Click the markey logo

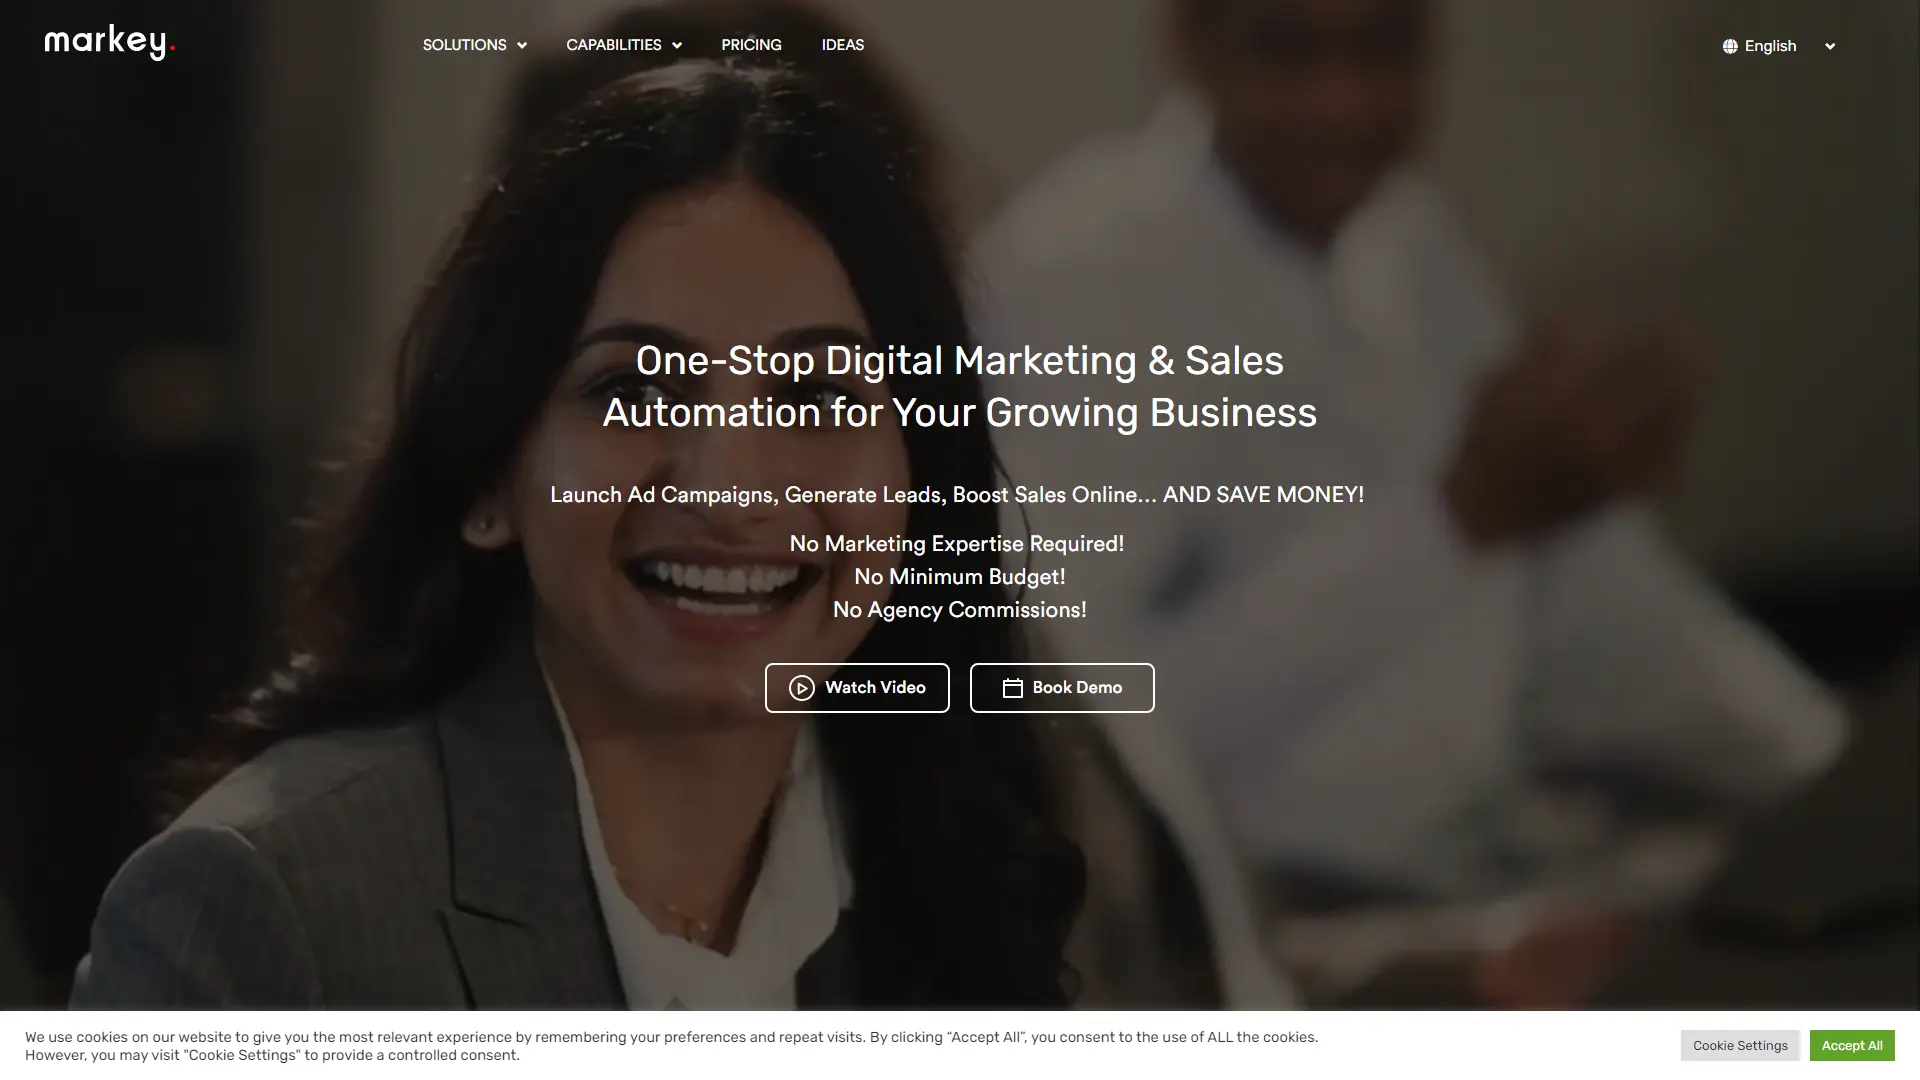pyautogui.click(x=110, y=42)
